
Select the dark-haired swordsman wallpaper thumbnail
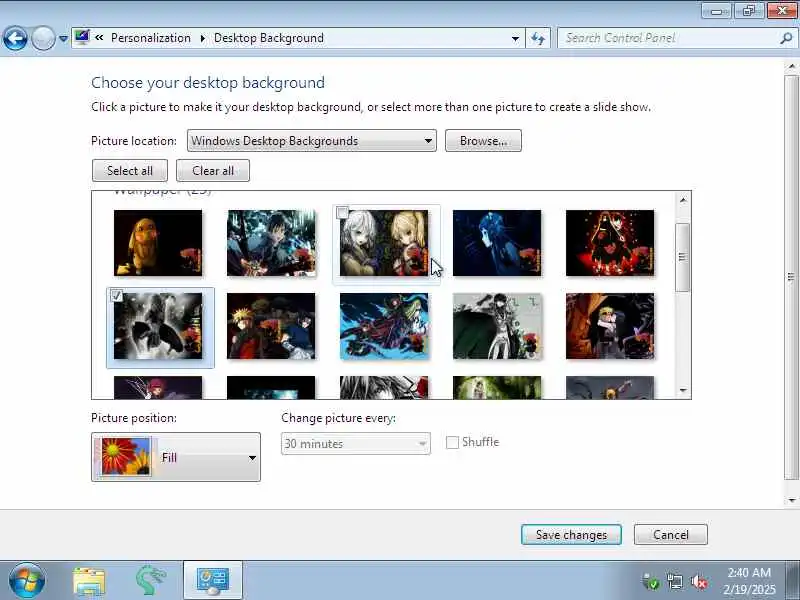(271, 243)
